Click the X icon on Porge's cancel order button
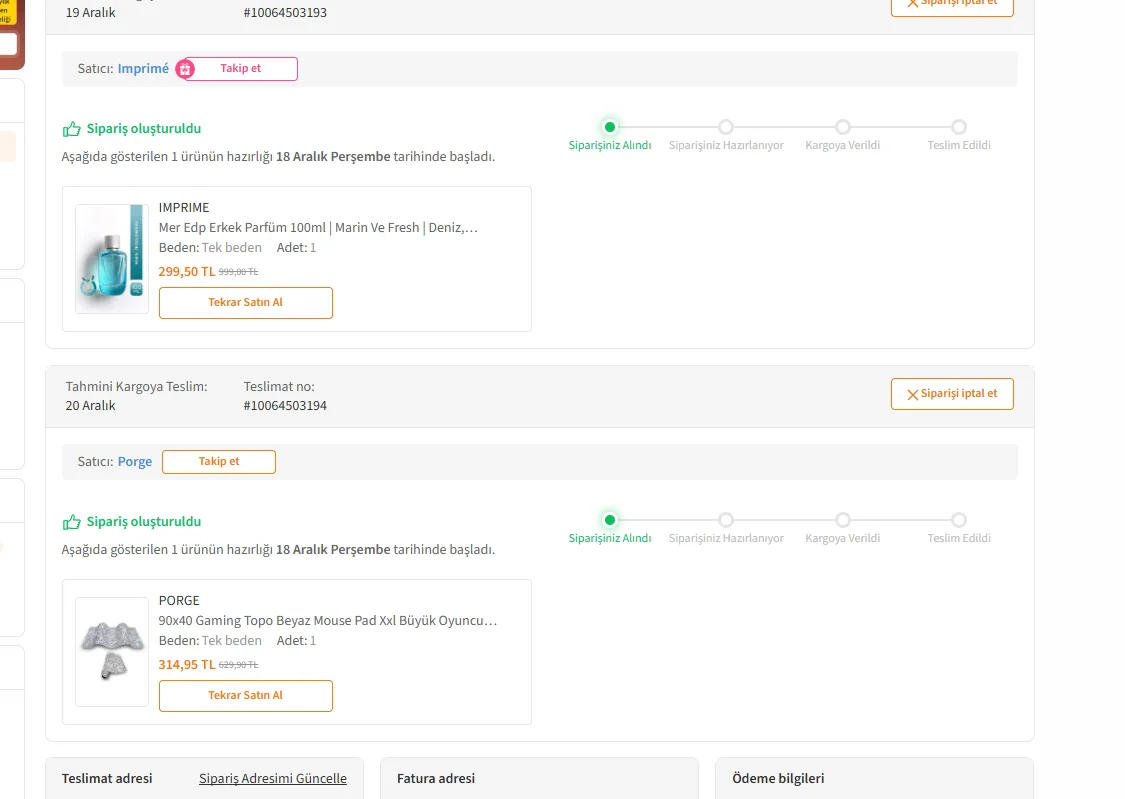Image resolution: width=1125 pixels, height=799 pixels. [x=912, y=395]
